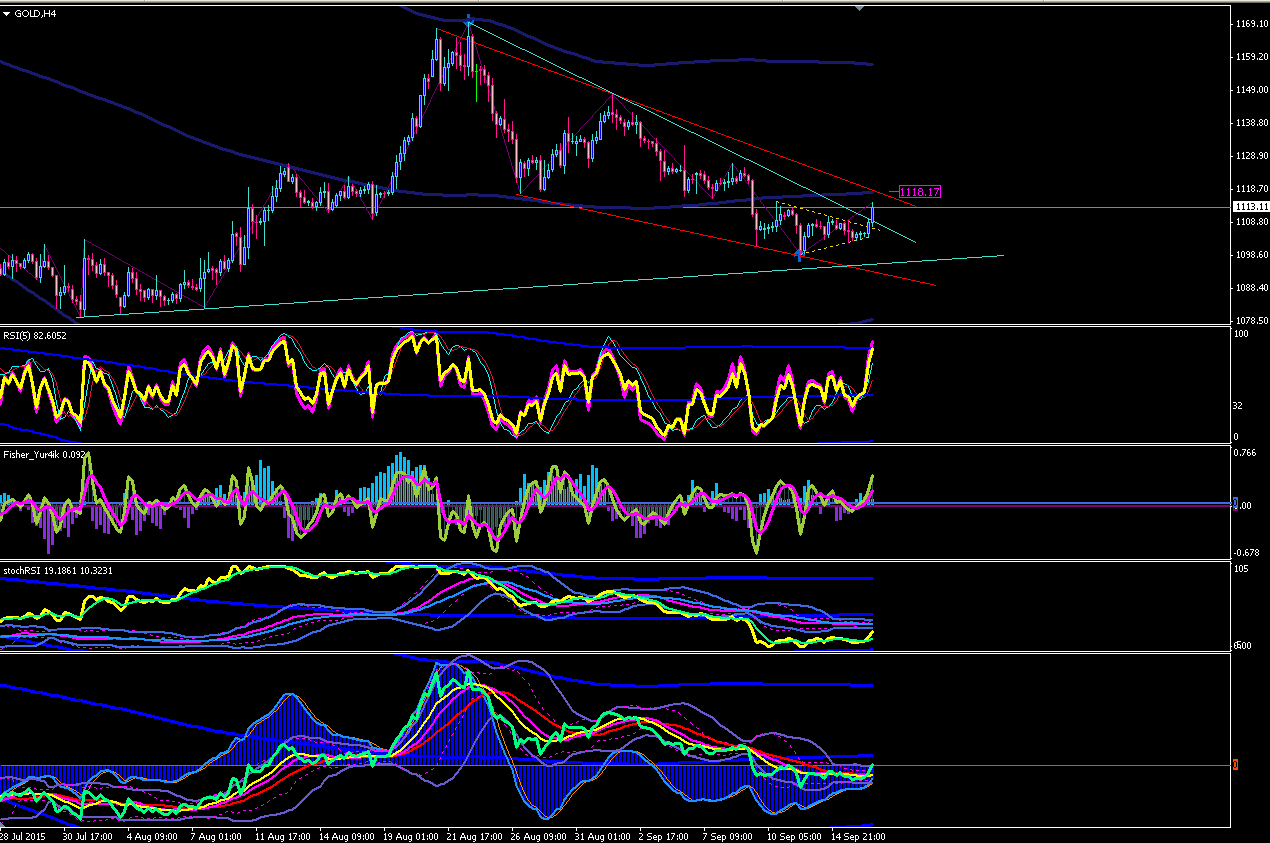Click the 1149.00 price axis value
This screenshot has width=1270, height=843.
[1250, 89]
